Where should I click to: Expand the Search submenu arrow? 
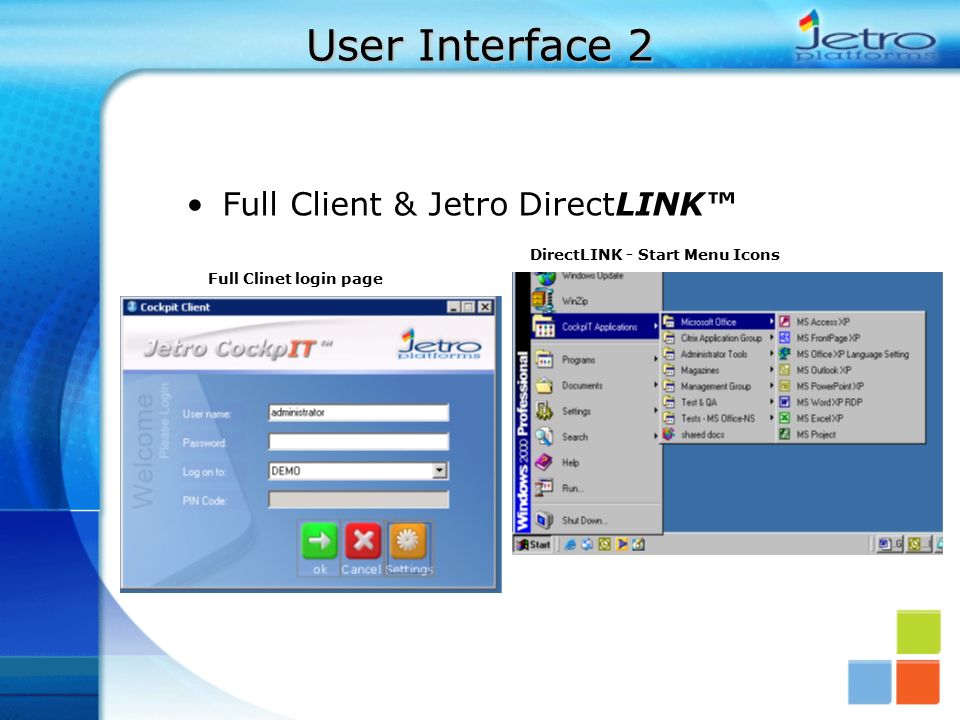tap(656, 437)
